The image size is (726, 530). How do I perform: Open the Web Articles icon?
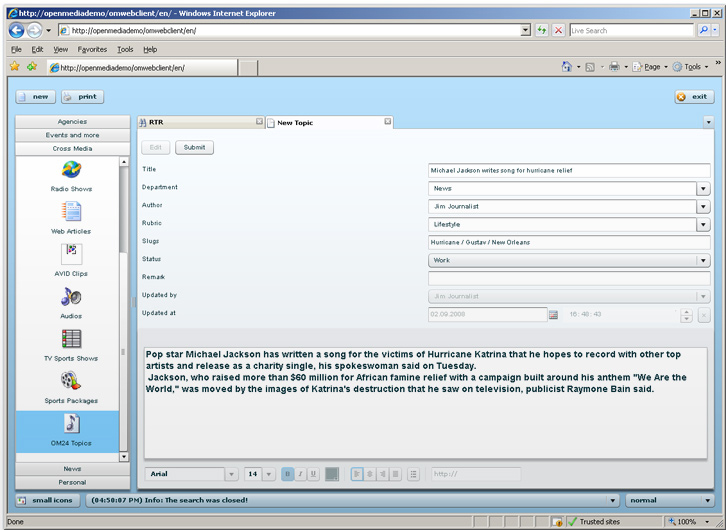point(71,212)
